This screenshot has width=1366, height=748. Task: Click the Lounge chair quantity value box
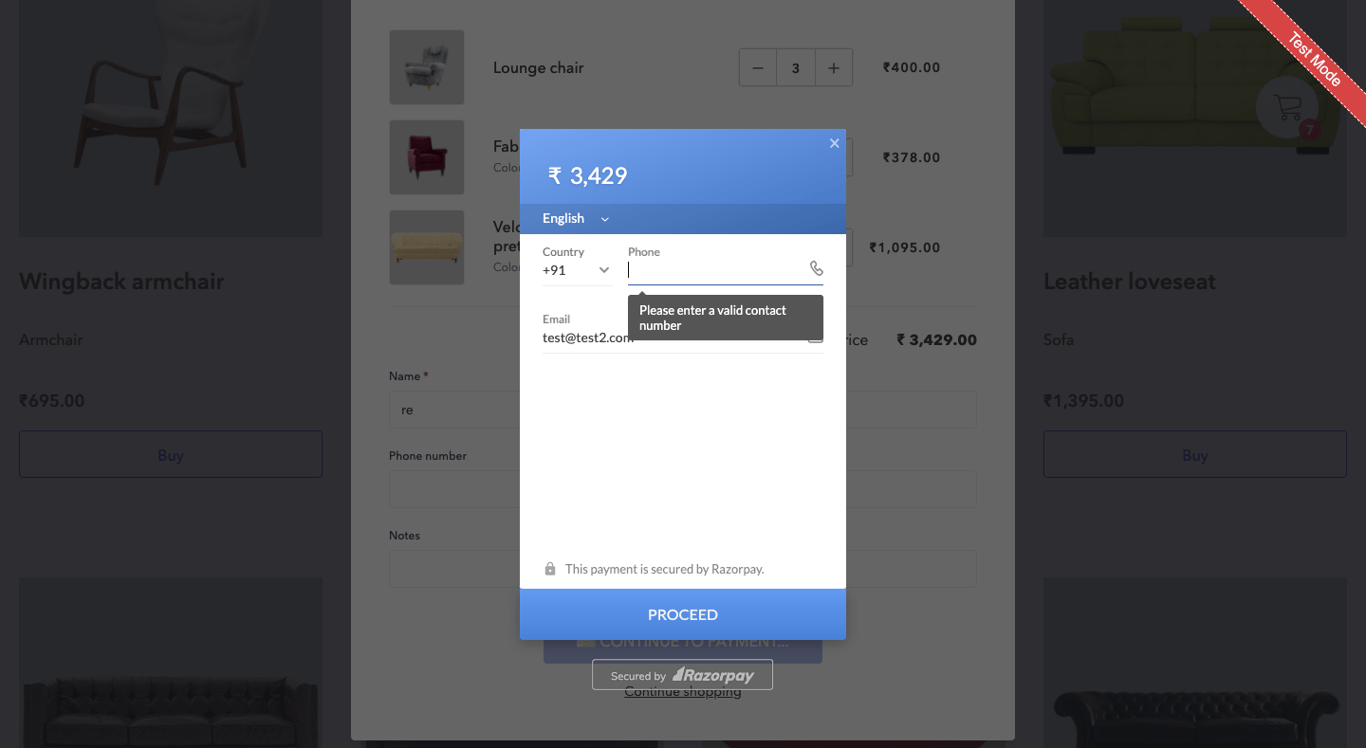click(796, 68)
